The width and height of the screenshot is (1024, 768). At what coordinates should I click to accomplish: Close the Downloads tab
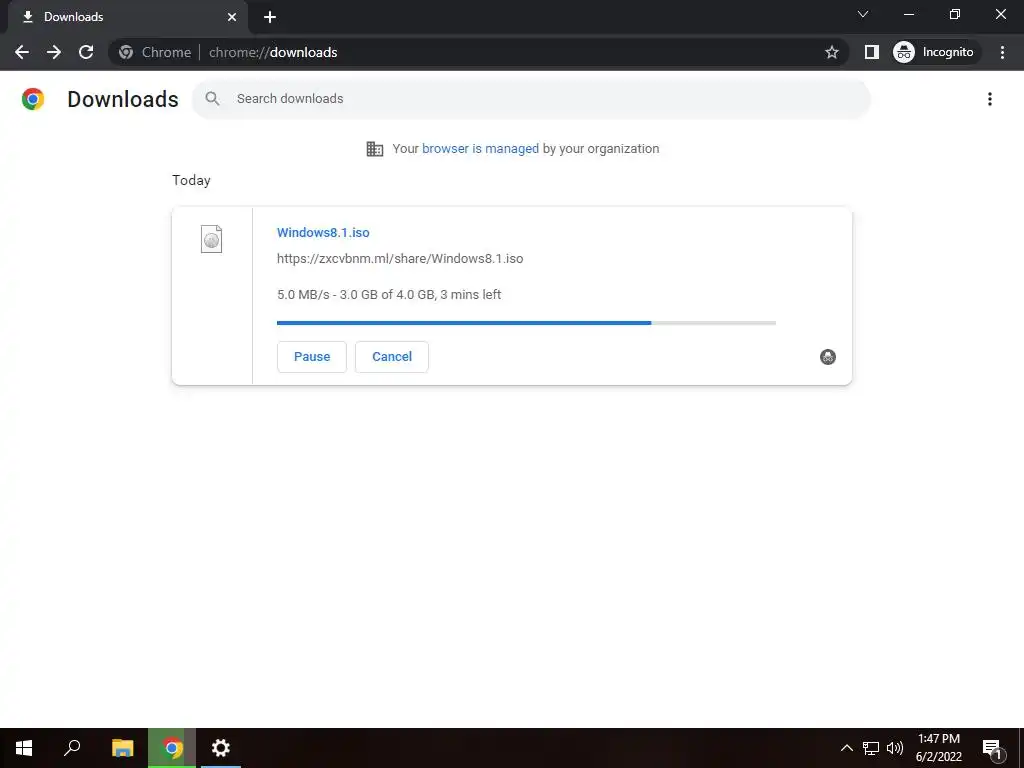(x=232, y=17)
